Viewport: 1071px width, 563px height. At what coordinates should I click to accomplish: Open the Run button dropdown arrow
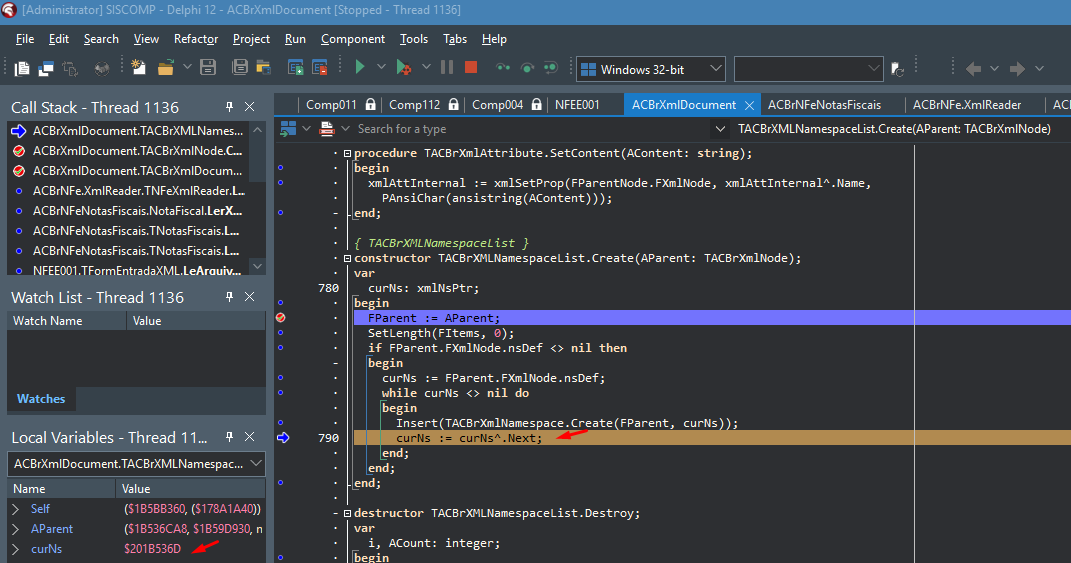pyautogui.click(x=381, y=67)
